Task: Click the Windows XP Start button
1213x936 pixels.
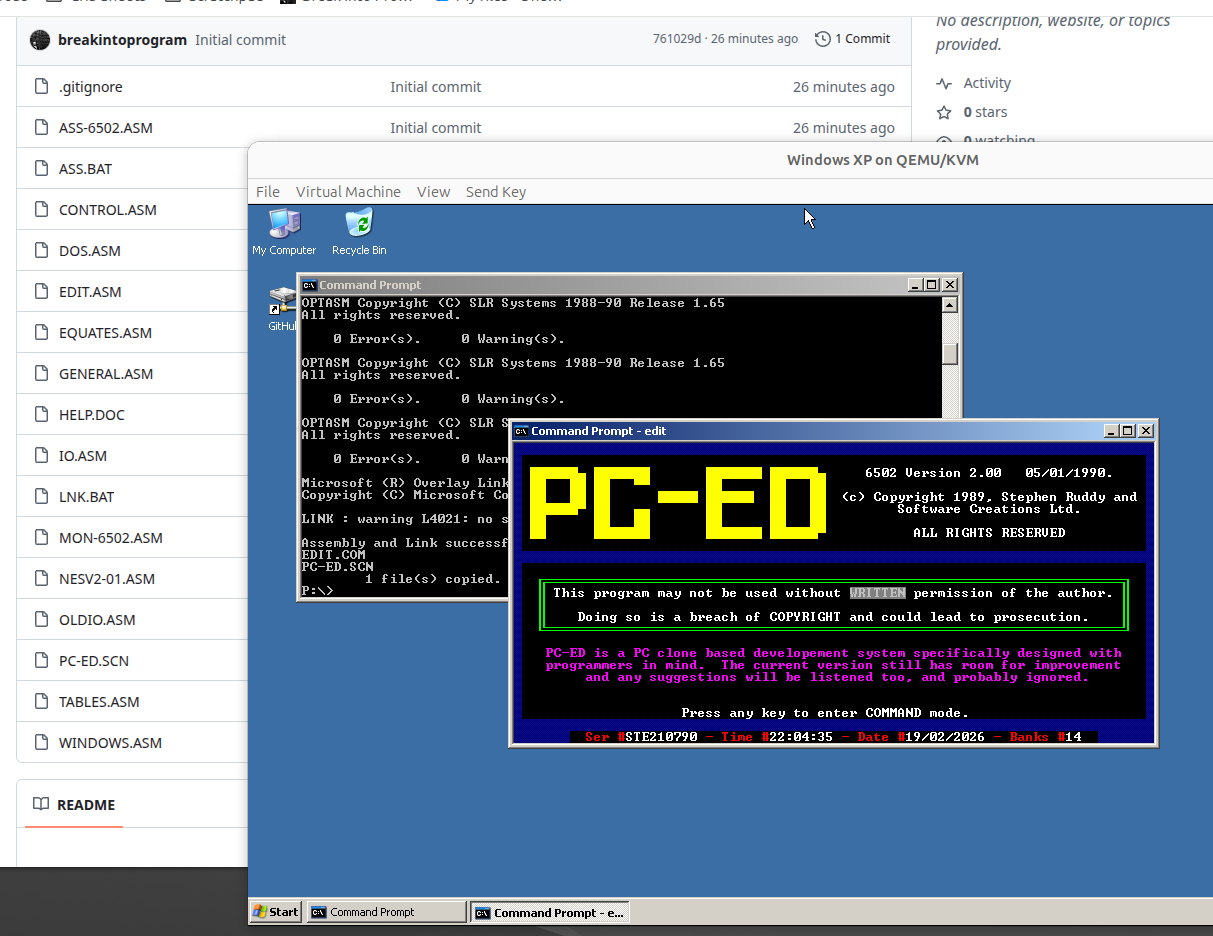Action: [276, 912]
